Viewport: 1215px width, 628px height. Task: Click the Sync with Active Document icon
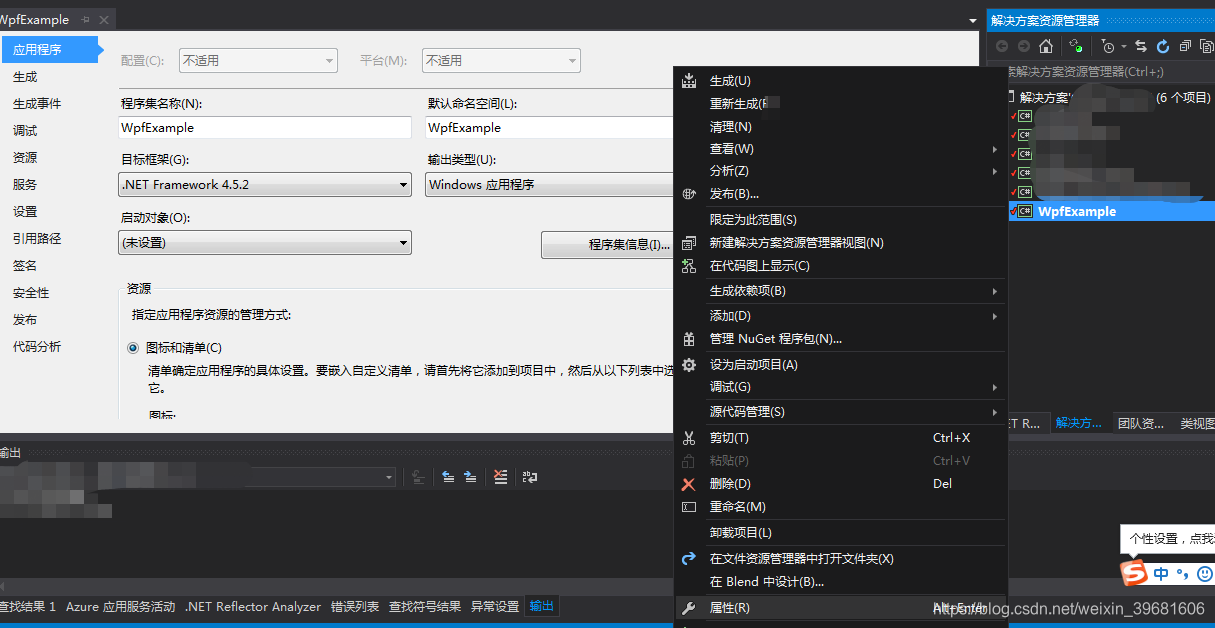1141,46
